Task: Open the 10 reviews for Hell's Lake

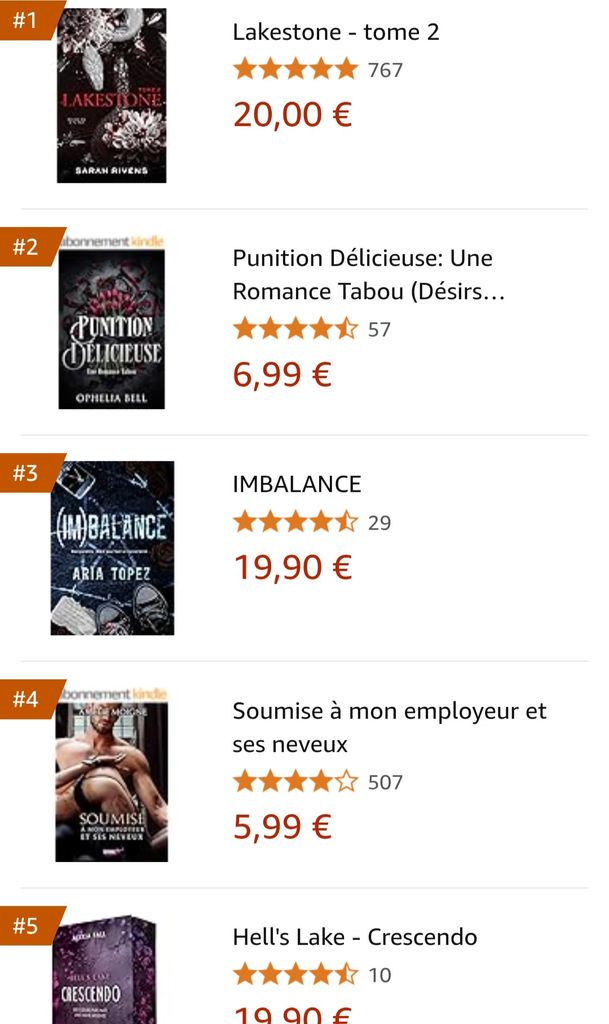Action: coord(379,975)
